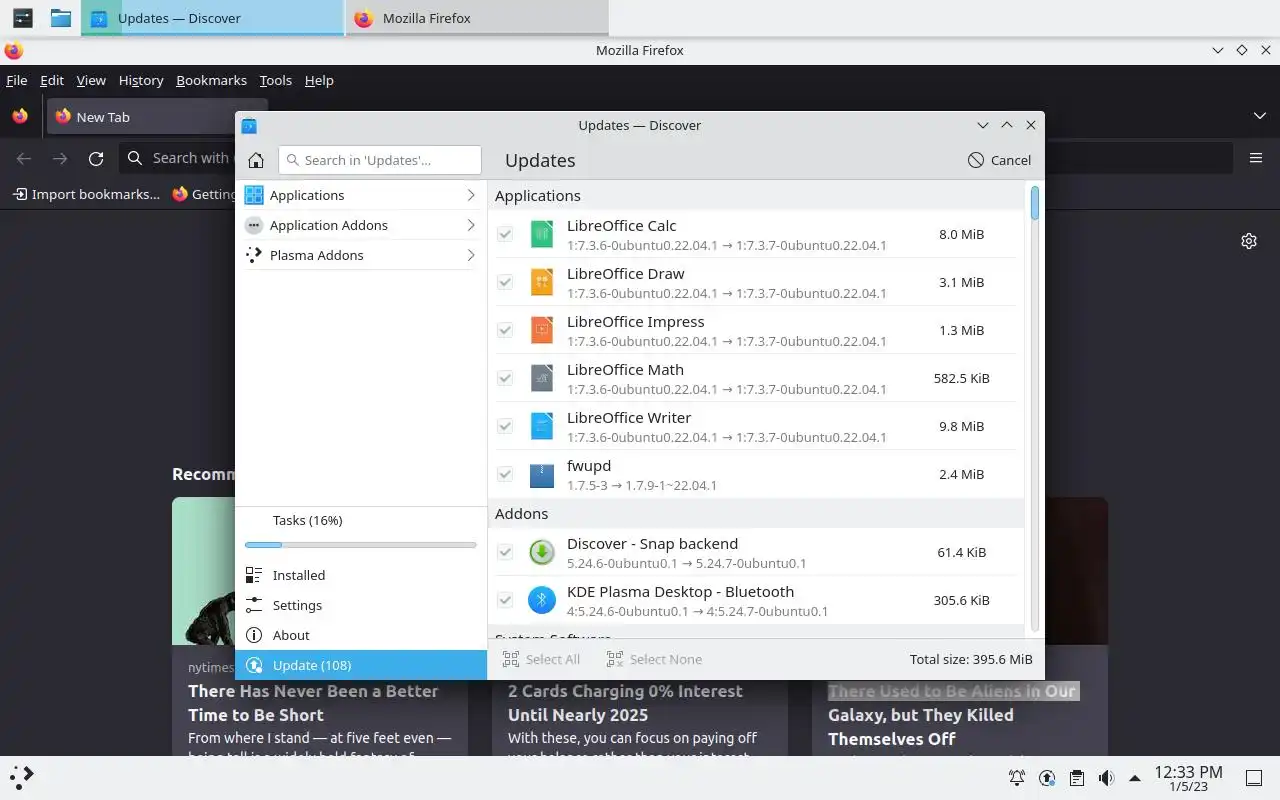
Task: Click the Installed list icon
Action: 254,575
